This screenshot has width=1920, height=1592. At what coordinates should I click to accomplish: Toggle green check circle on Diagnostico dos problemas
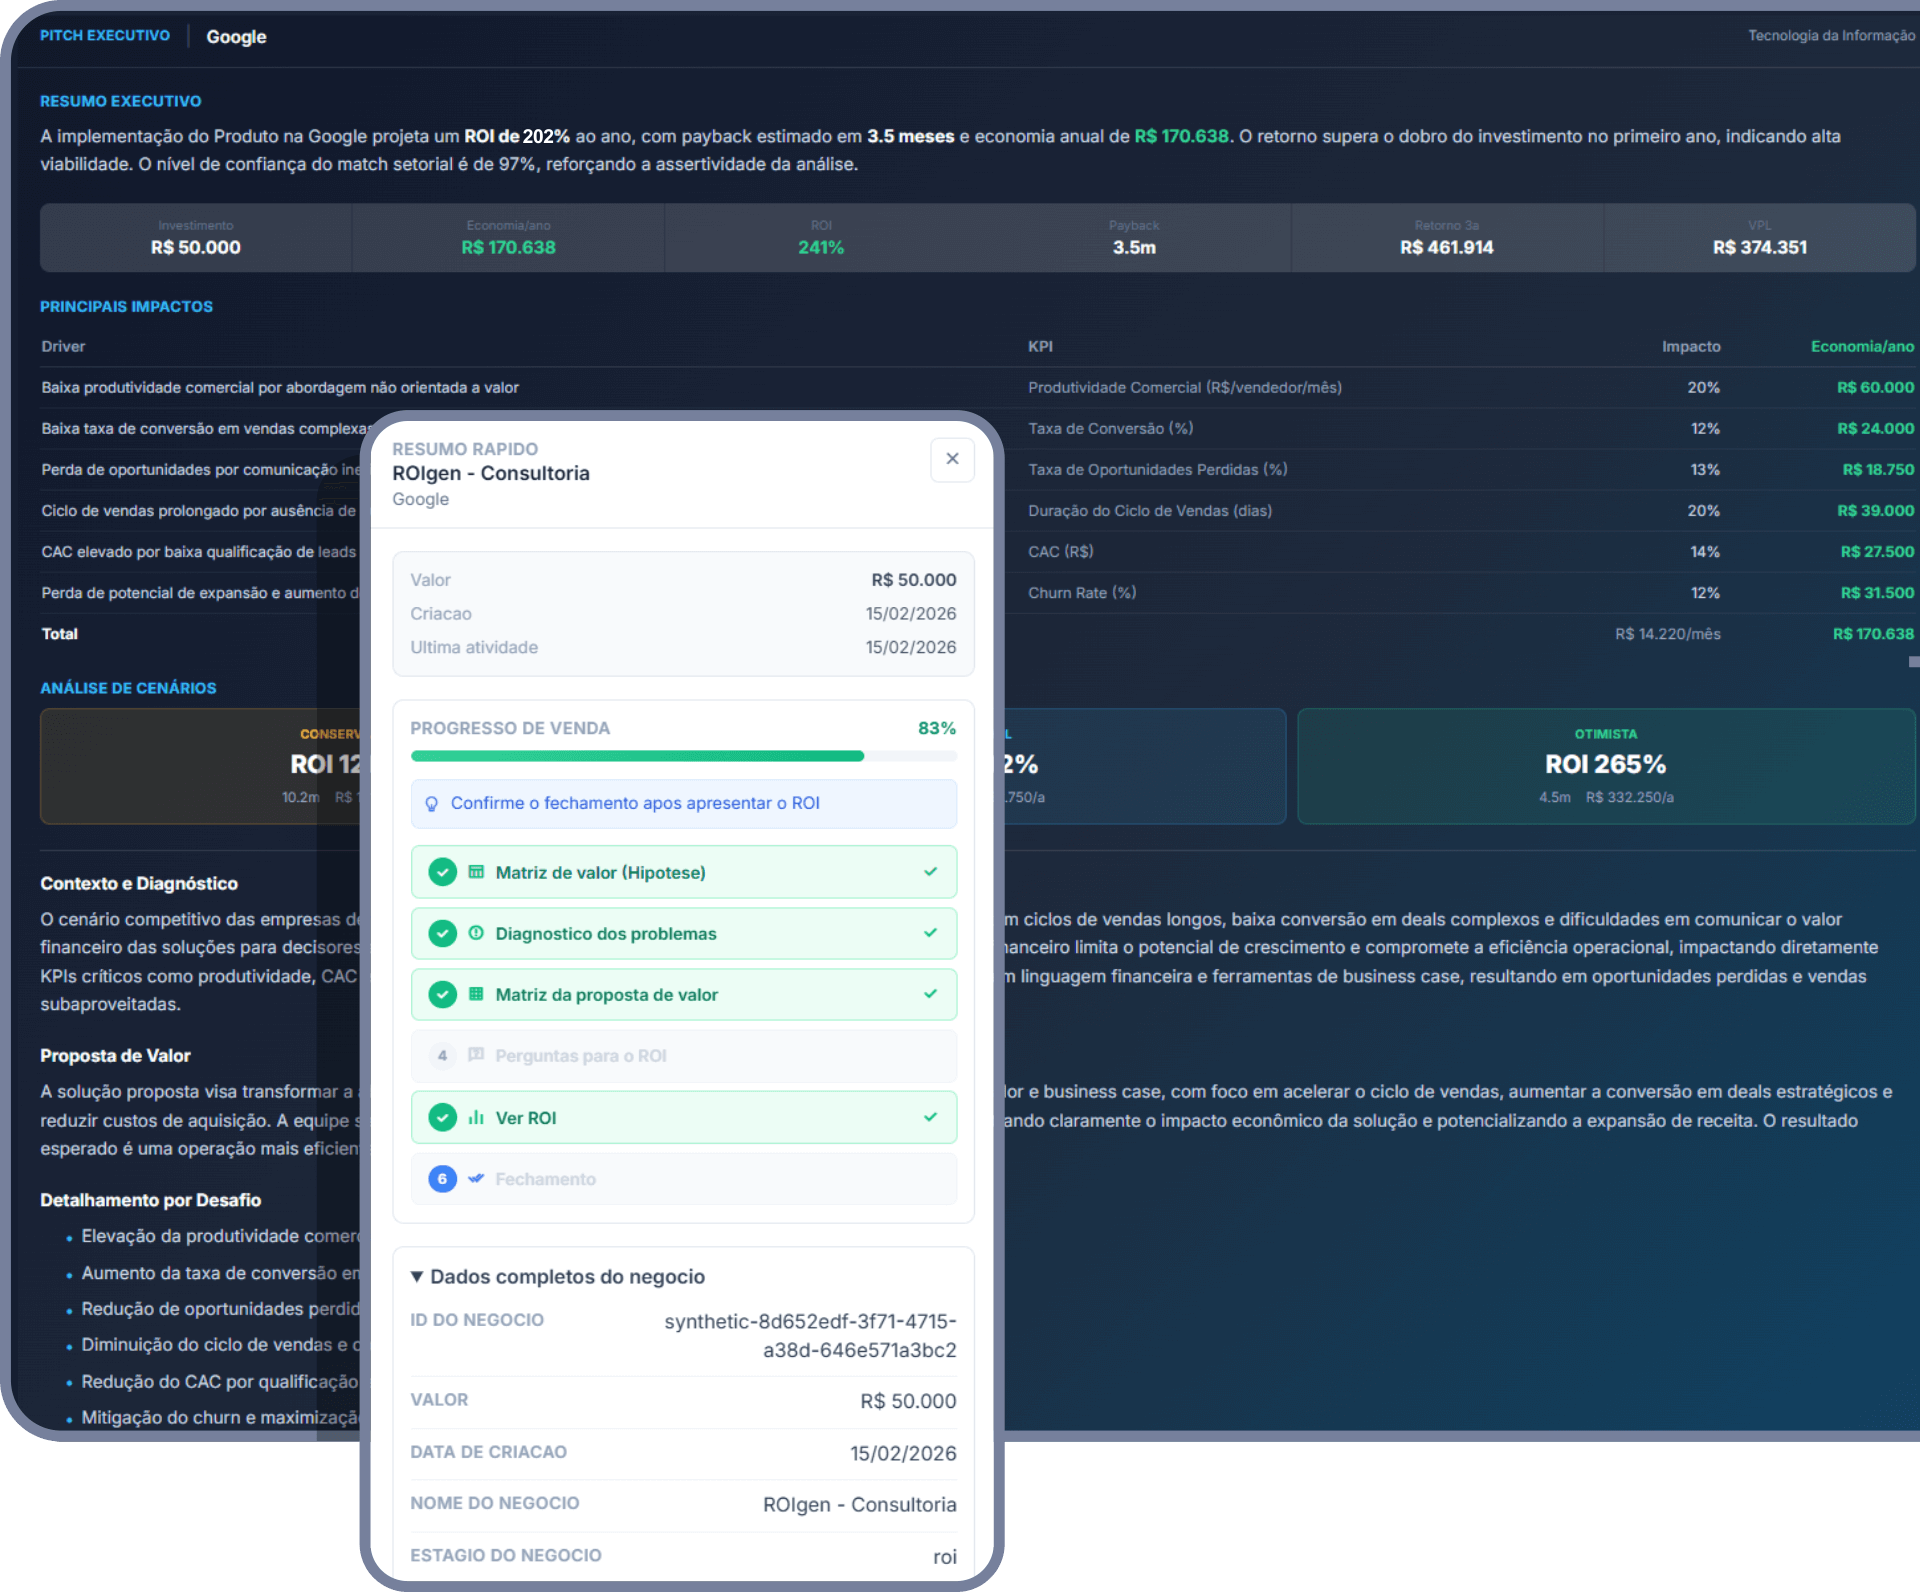click(x=442, y=933)
